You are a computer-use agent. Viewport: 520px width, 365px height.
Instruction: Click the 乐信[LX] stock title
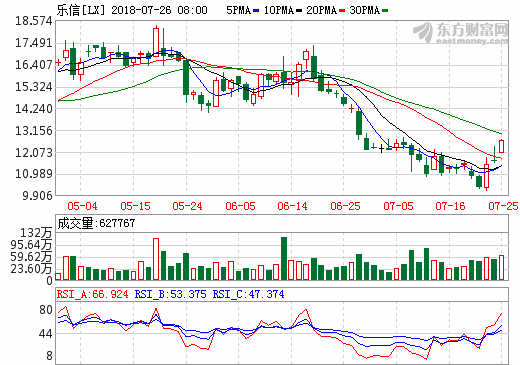click(x=81, y=10)
